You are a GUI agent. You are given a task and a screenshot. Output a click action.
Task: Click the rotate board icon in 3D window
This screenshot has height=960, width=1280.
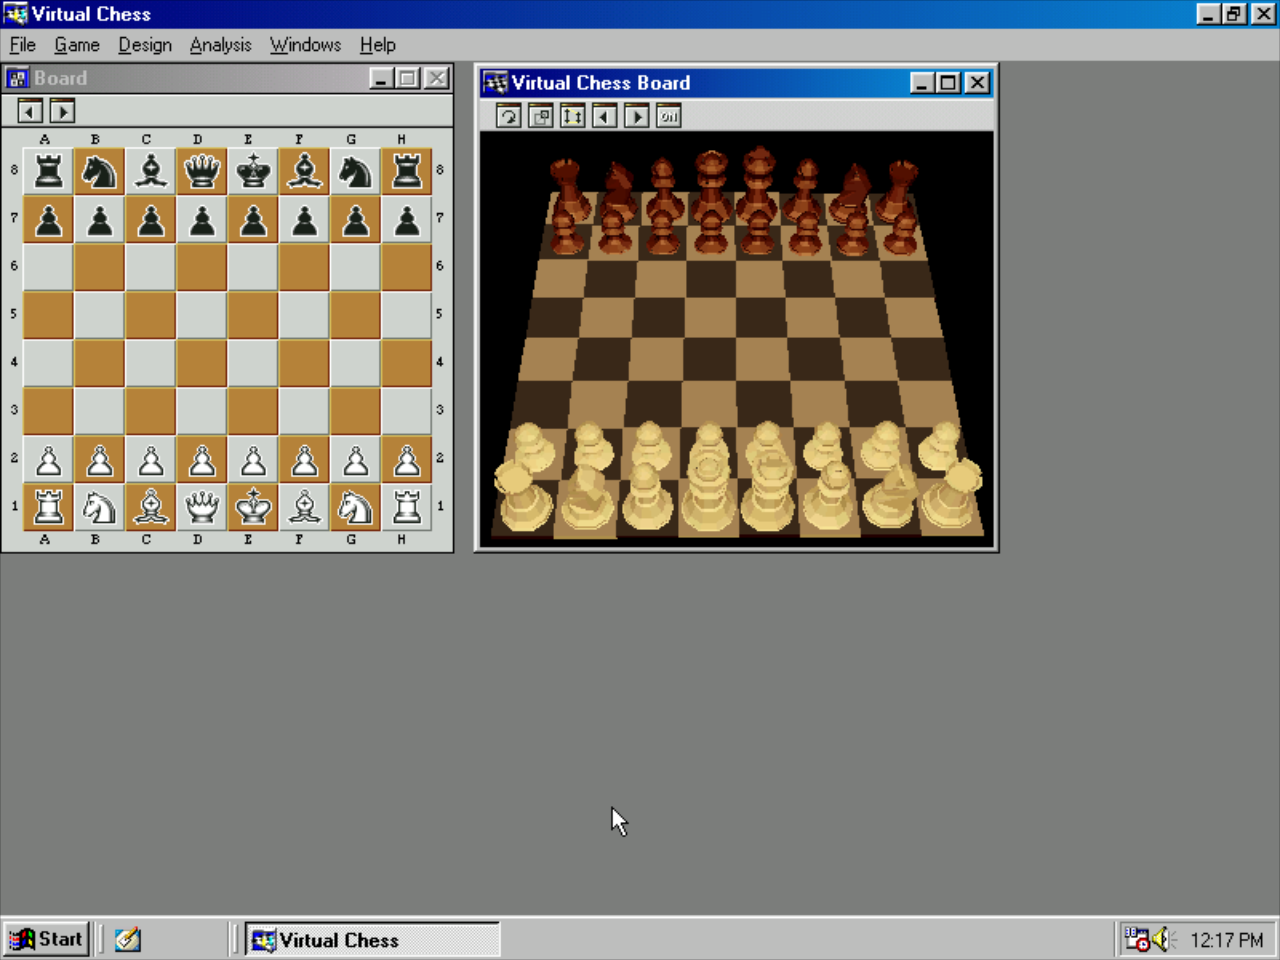(508, 116)
